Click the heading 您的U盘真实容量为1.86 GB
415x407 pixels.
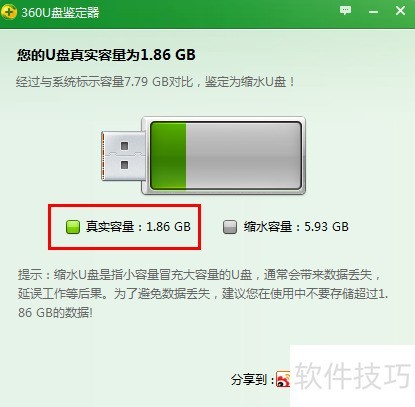pyautogui.click(x=106, y=55)
